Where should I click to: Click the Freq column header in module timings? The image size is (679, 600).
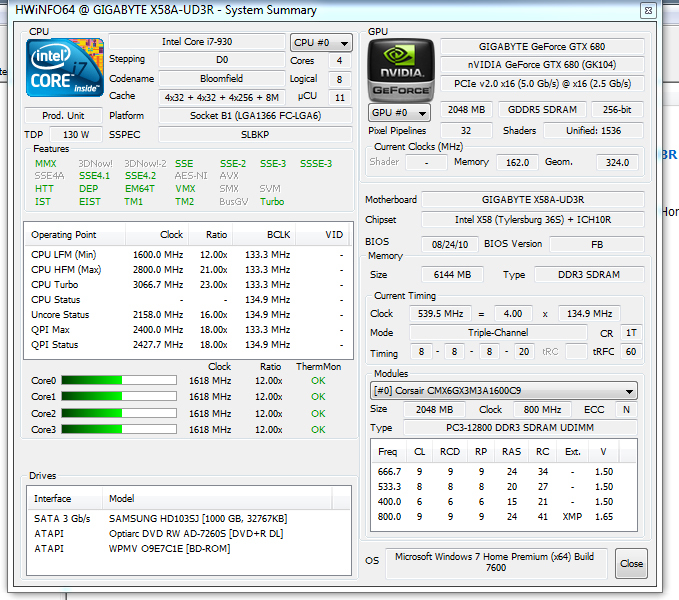tap(388, 452)
